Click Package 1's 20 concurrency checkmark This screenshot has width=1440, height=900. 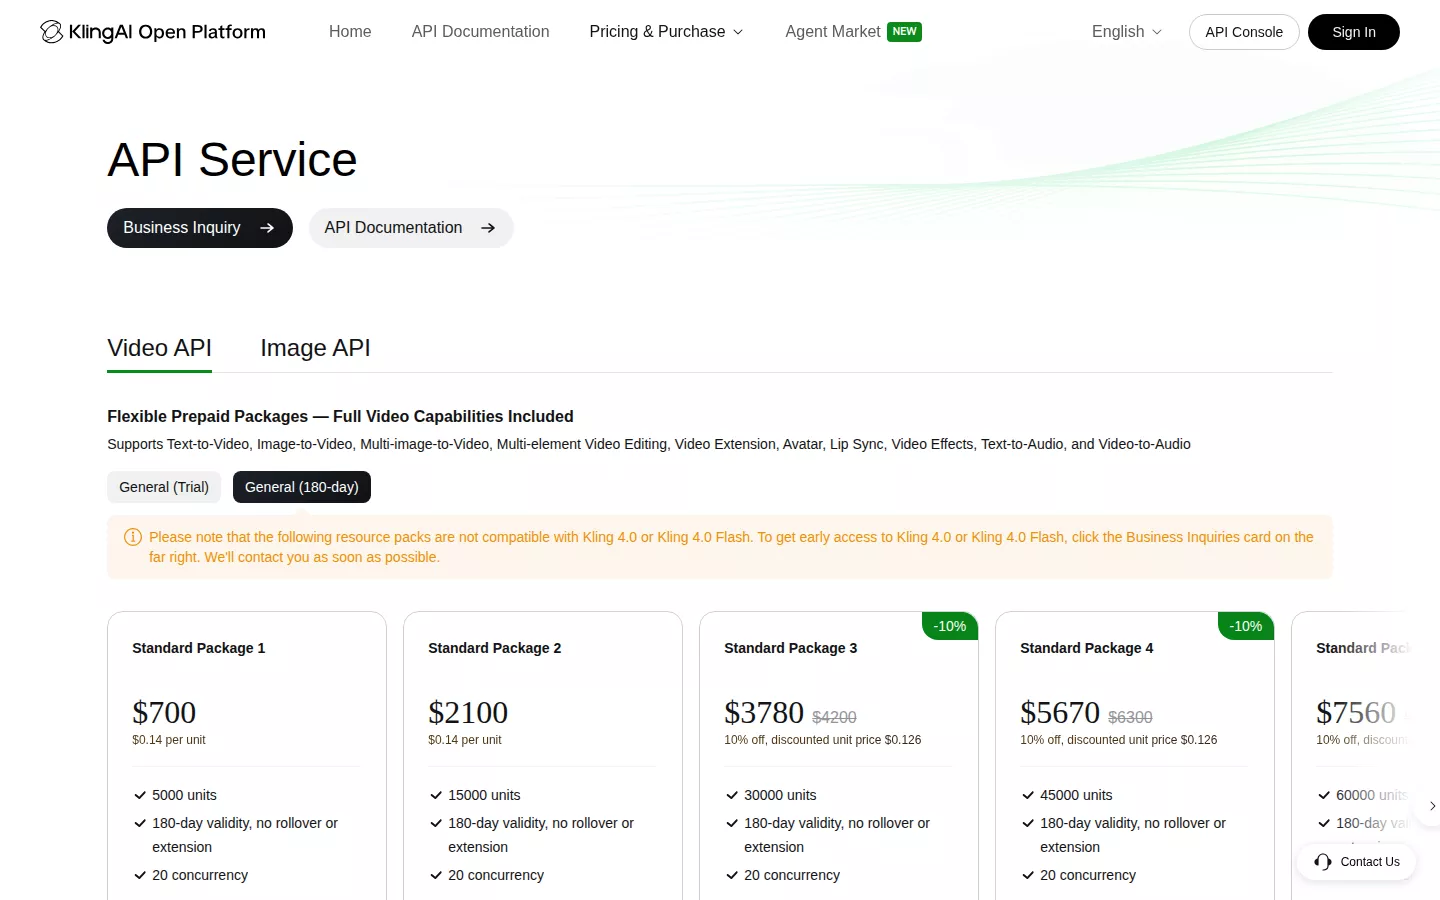click(140, 875)
